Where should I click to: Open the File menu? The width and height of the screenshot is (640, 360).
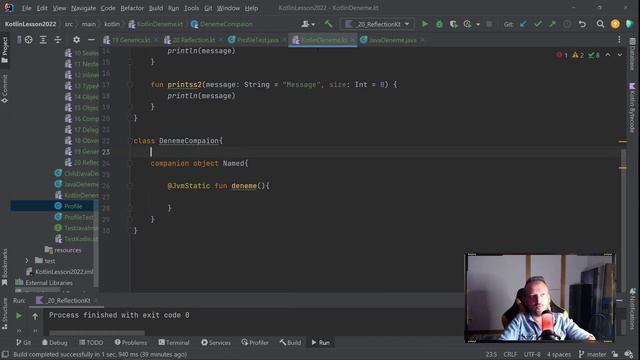(x=27, y=8)
